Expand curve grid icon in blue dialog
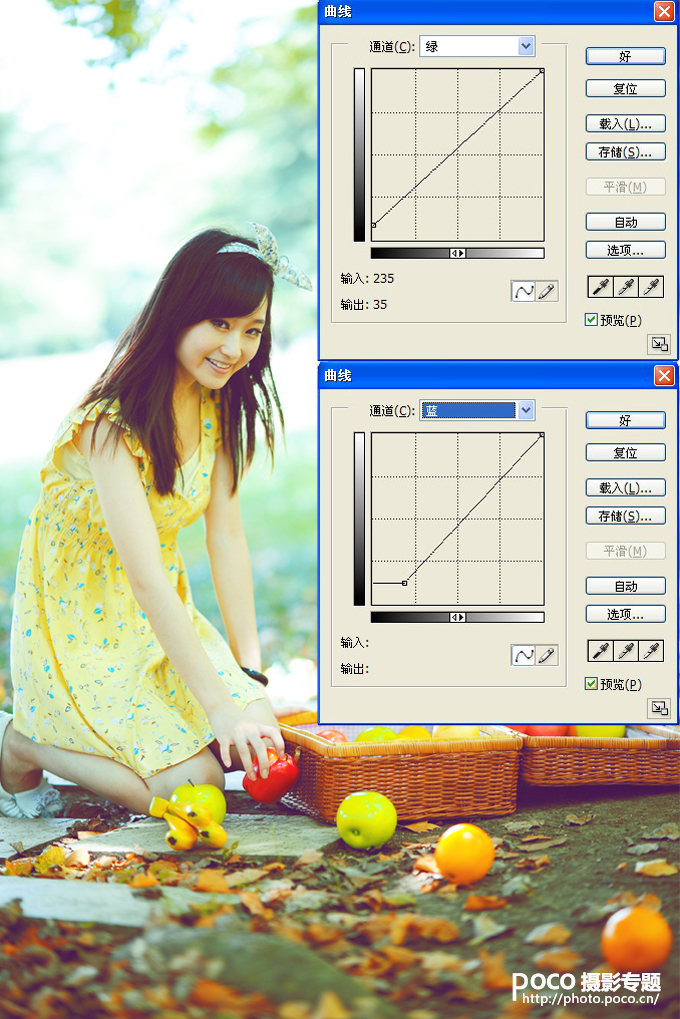The width and height of the screenshot is (680, 1019). pyautogui.click(x=659, y=708)
